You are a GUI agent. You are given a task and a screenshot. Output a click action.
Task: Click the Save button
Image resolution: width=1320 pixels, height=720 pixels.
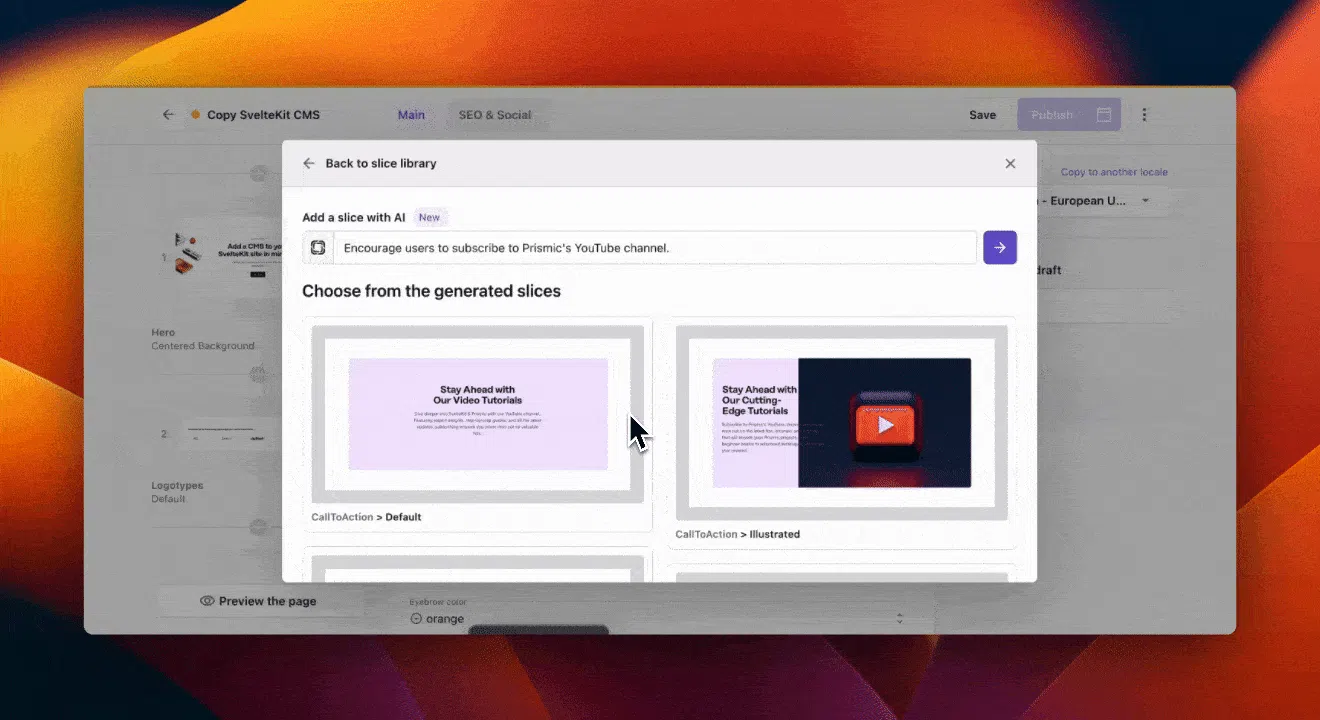(x=982, y=114)
